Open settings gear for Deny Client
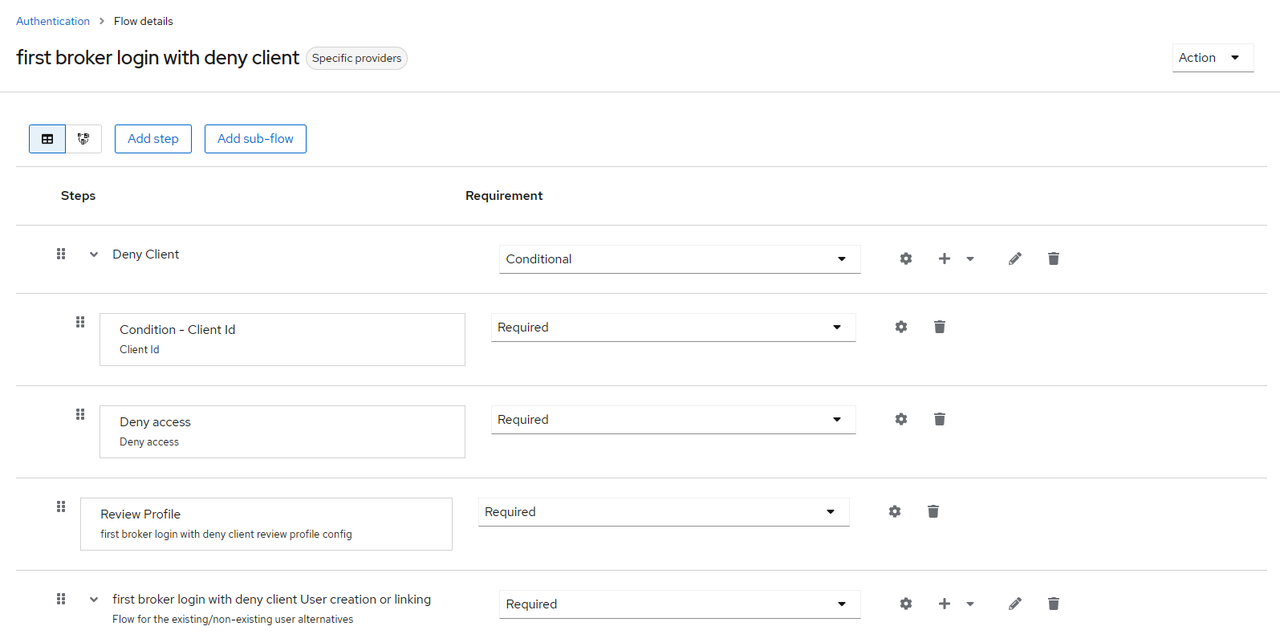The width and height of the screenshot is (1280, 643). (906, 259)
